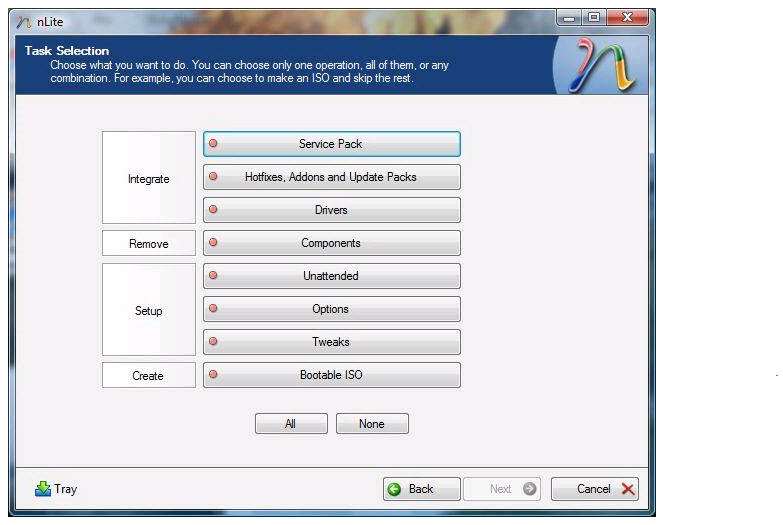783x525 pixels.
Task: Enable the Tweaks setup task
Action: pyautogui.click(x=331, y=342)
